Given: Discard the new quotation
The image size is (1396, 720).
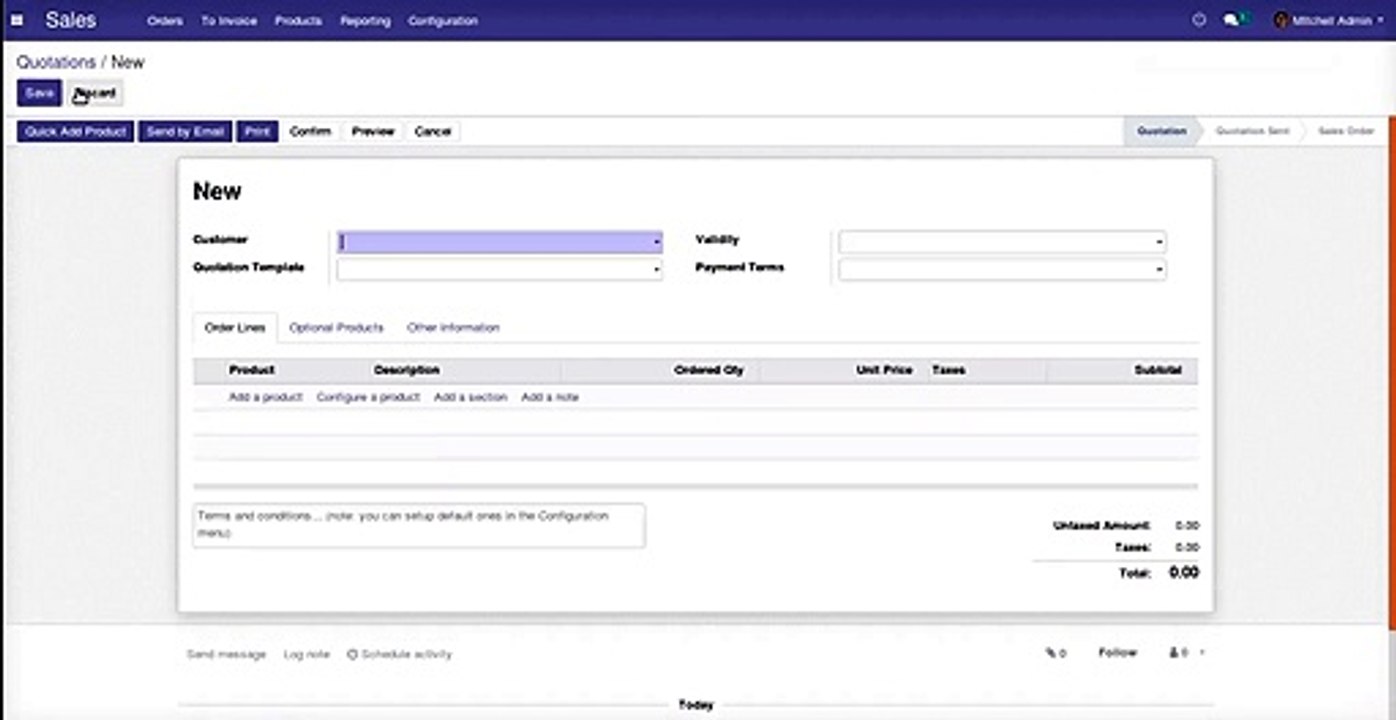Looking at the screenshot, I should coord(95,93).
